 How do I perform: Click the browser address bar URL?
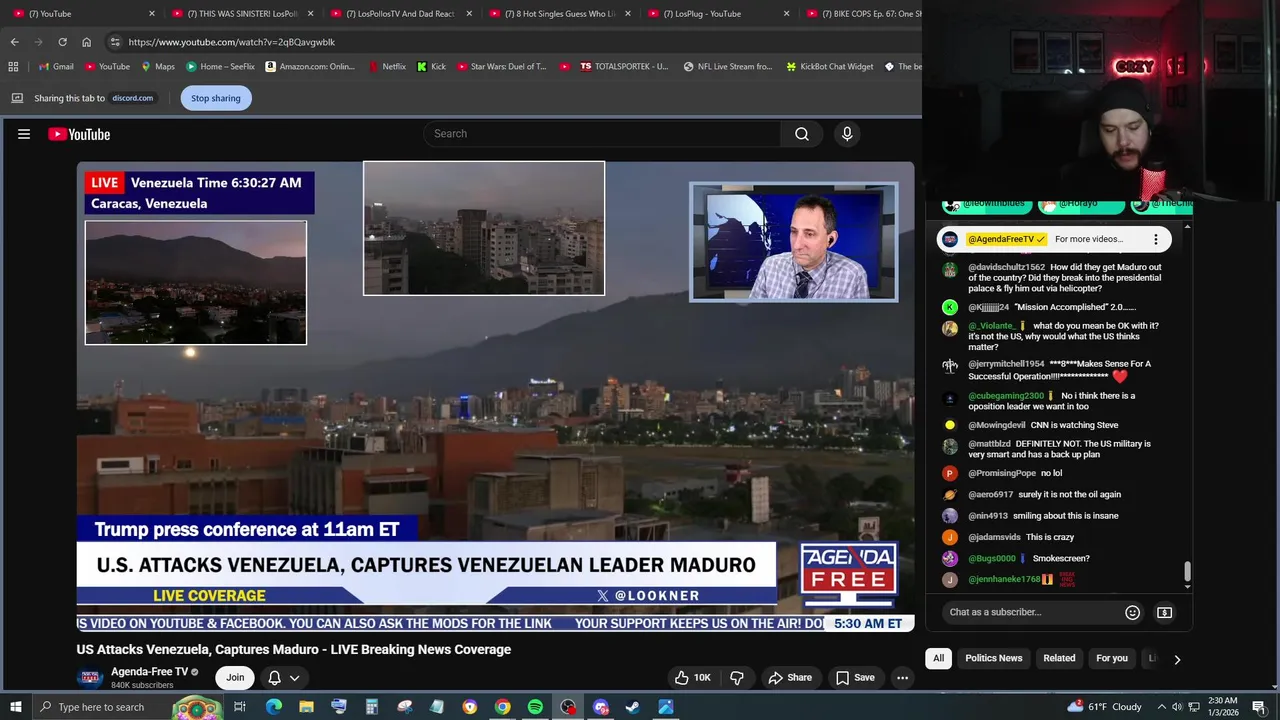[x=232, y=42]
